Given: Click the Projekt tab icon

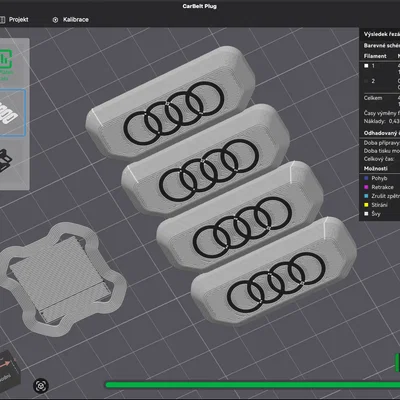Looking at the screenshot, I should click(x=2, y=20).
